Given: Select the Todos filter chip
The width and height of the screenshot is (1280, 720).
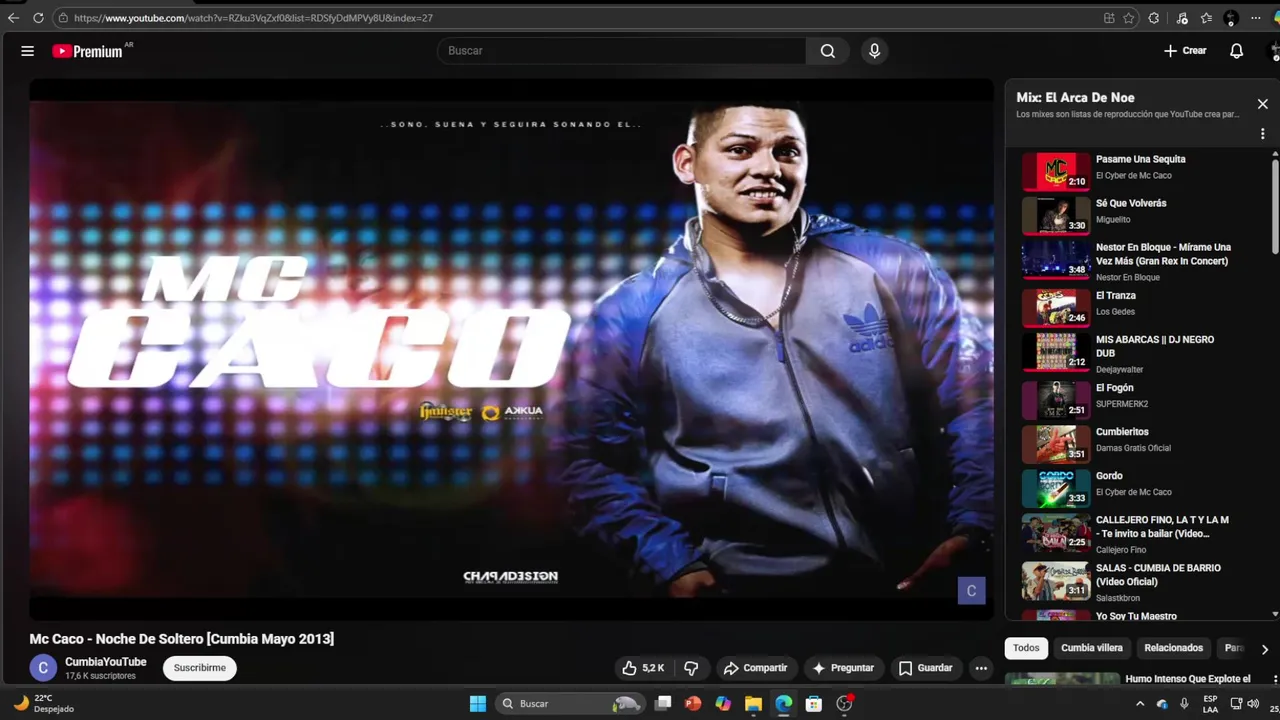Looking at the screenshot, I should (1026, 648).
